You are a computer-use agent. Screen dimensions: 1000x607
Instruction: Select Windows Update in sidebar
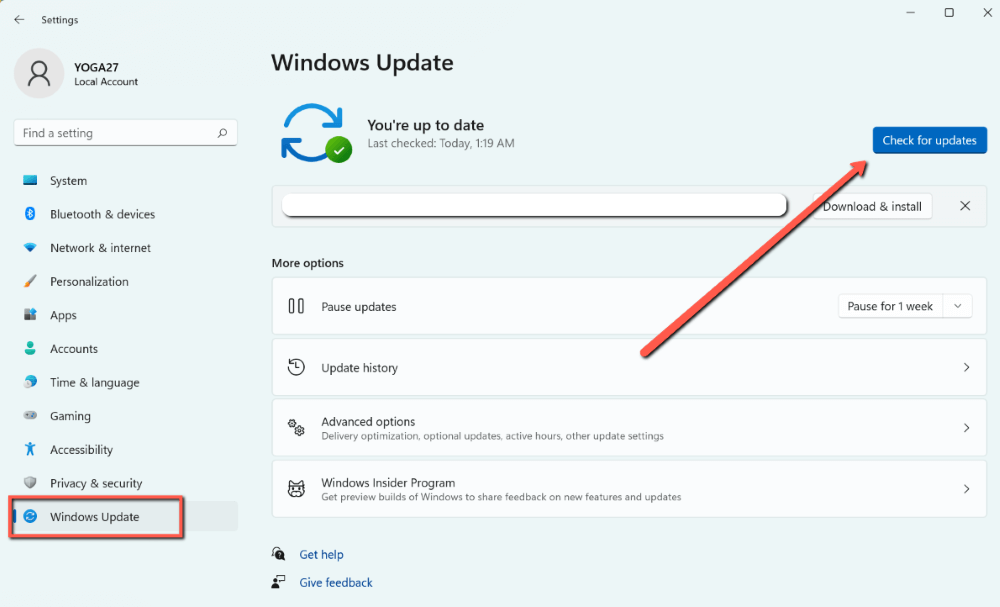126,516
